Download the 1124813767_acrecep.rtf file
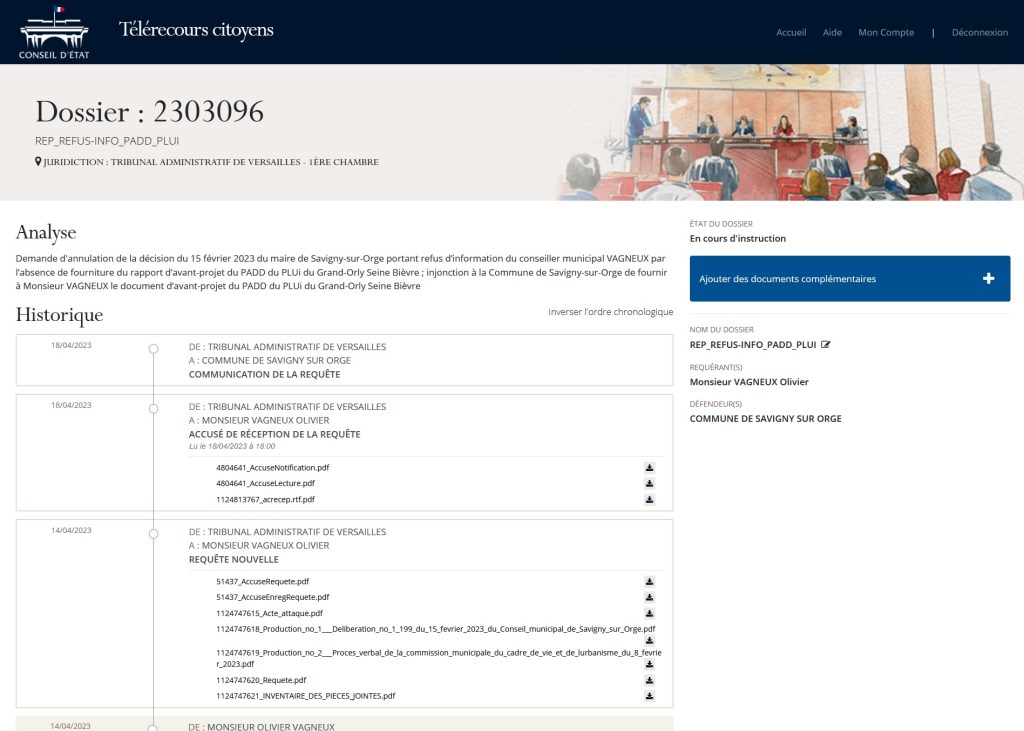The width and height of the screenshot is (1024, 731). click(649, 497)
